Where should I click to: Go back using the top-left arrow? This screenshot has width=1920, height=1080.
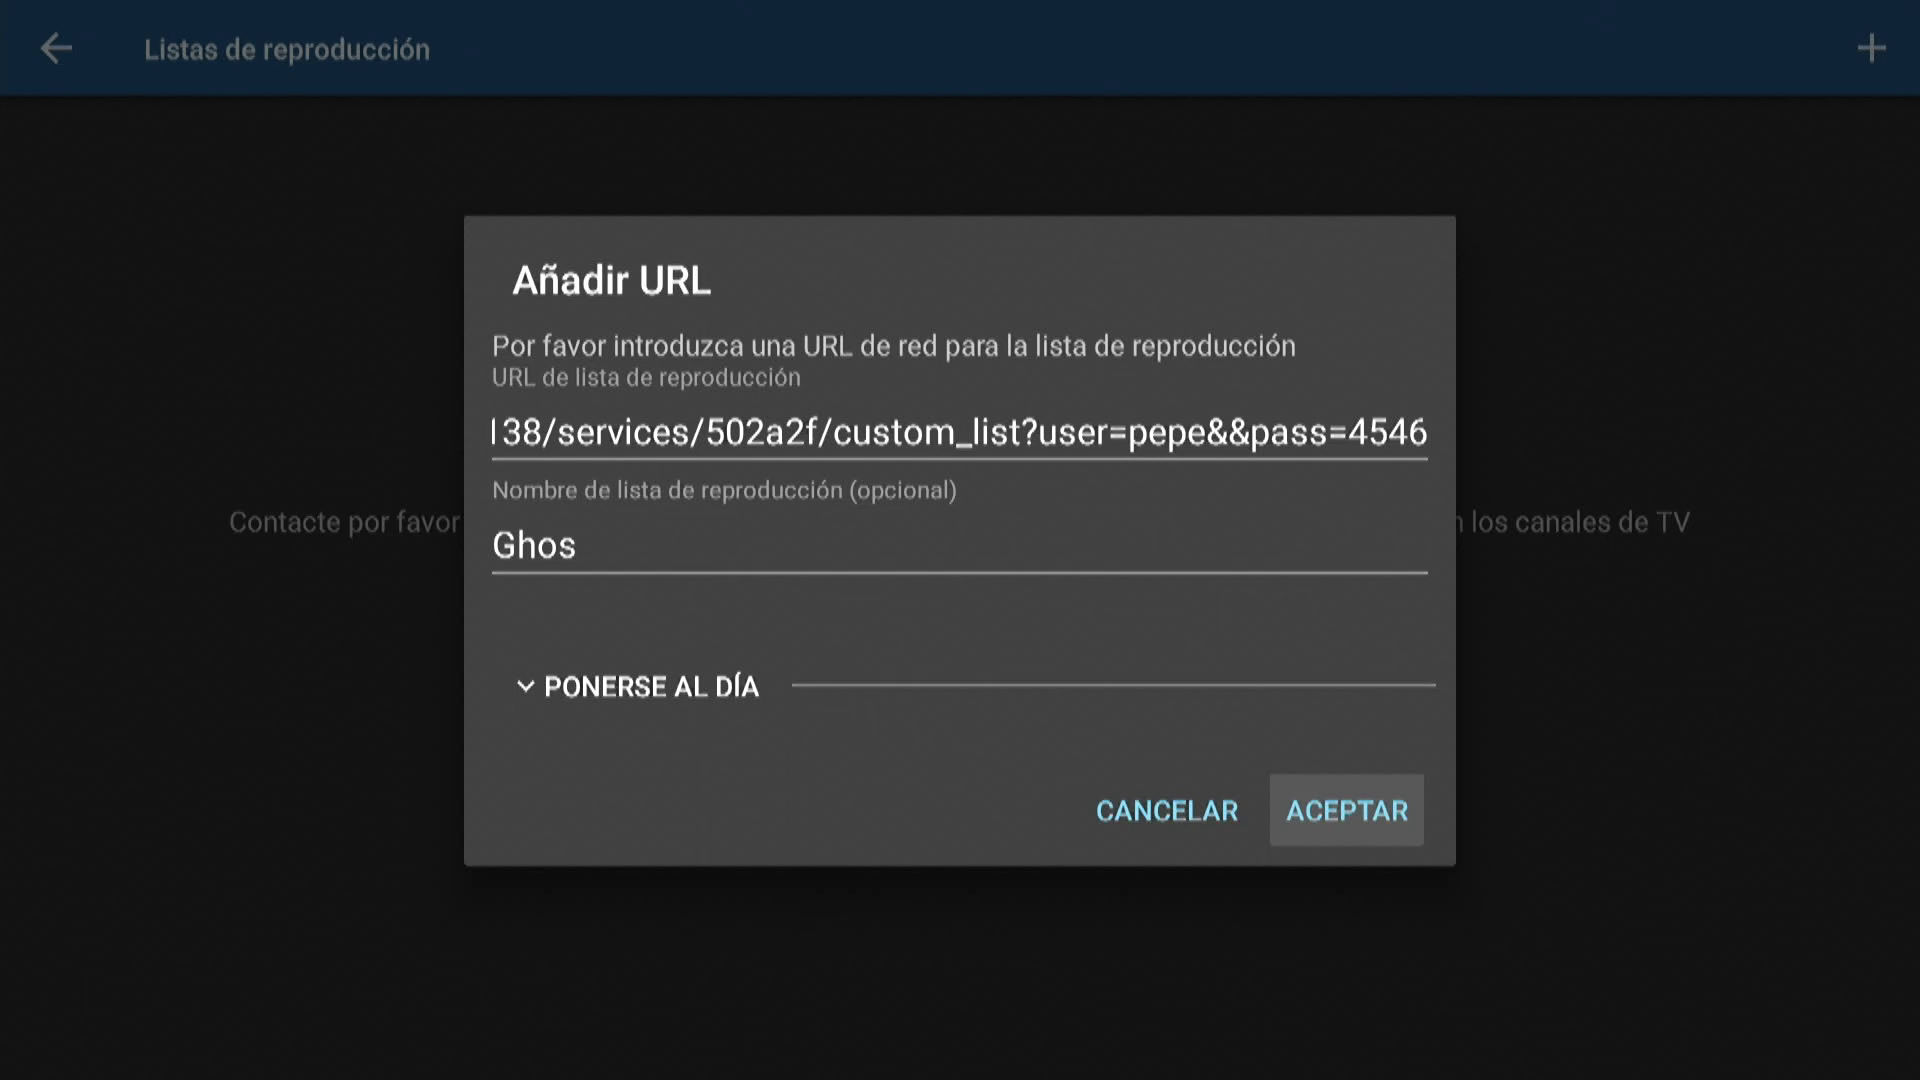click(56, 48)
